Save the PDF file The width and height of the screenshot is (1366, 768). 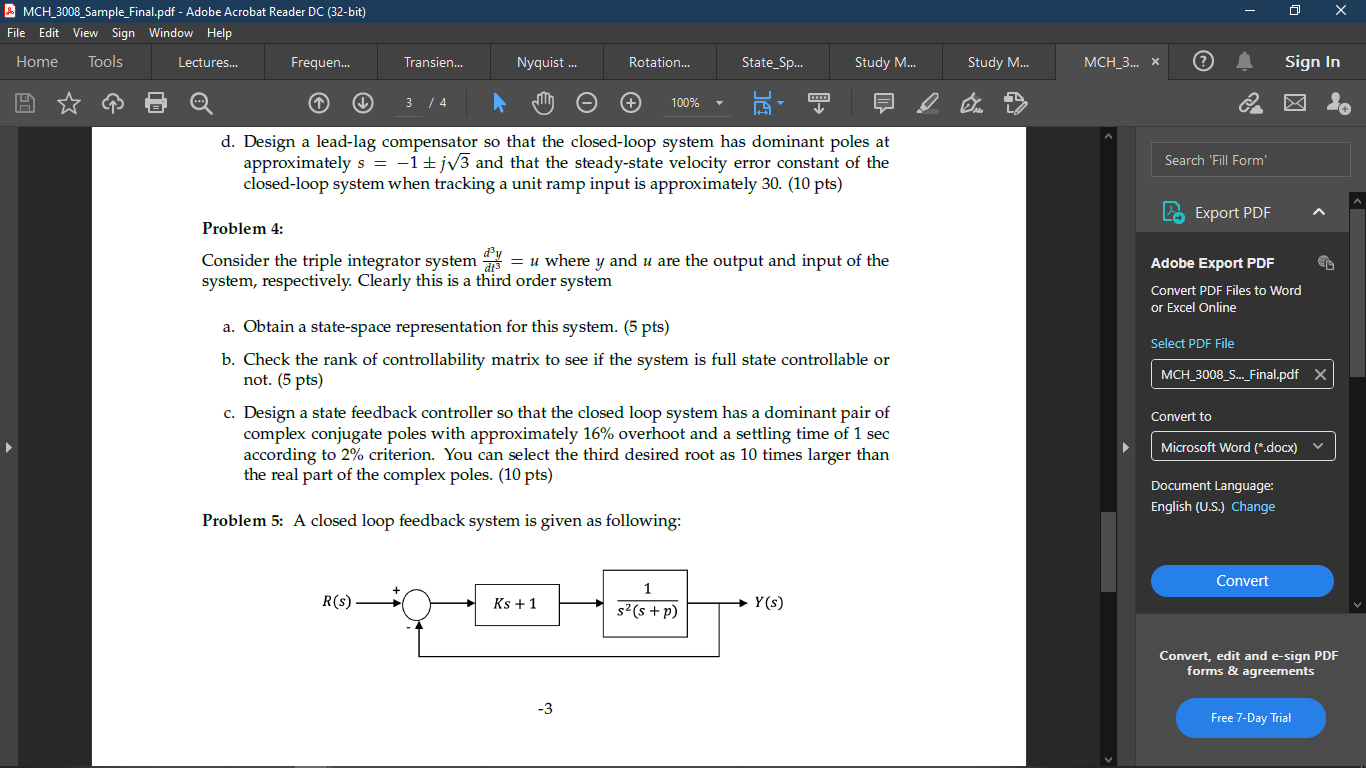[24, 103]
